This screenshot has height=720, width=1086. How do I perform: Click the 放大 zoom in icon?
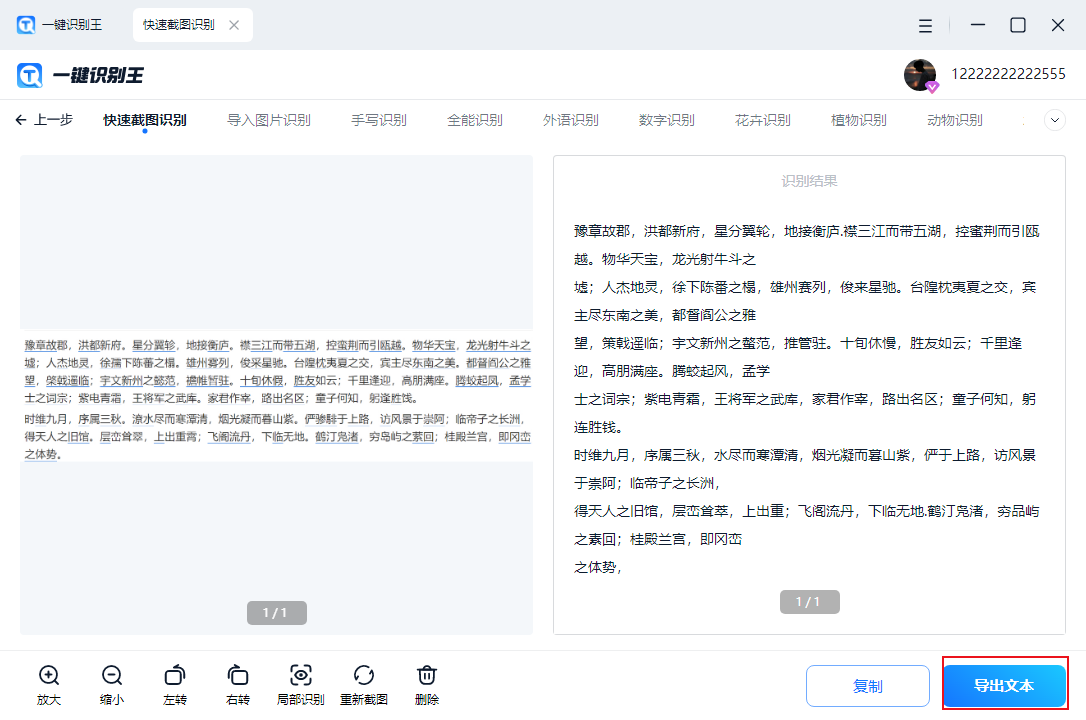pyautogui.click(x=49, y=676)
